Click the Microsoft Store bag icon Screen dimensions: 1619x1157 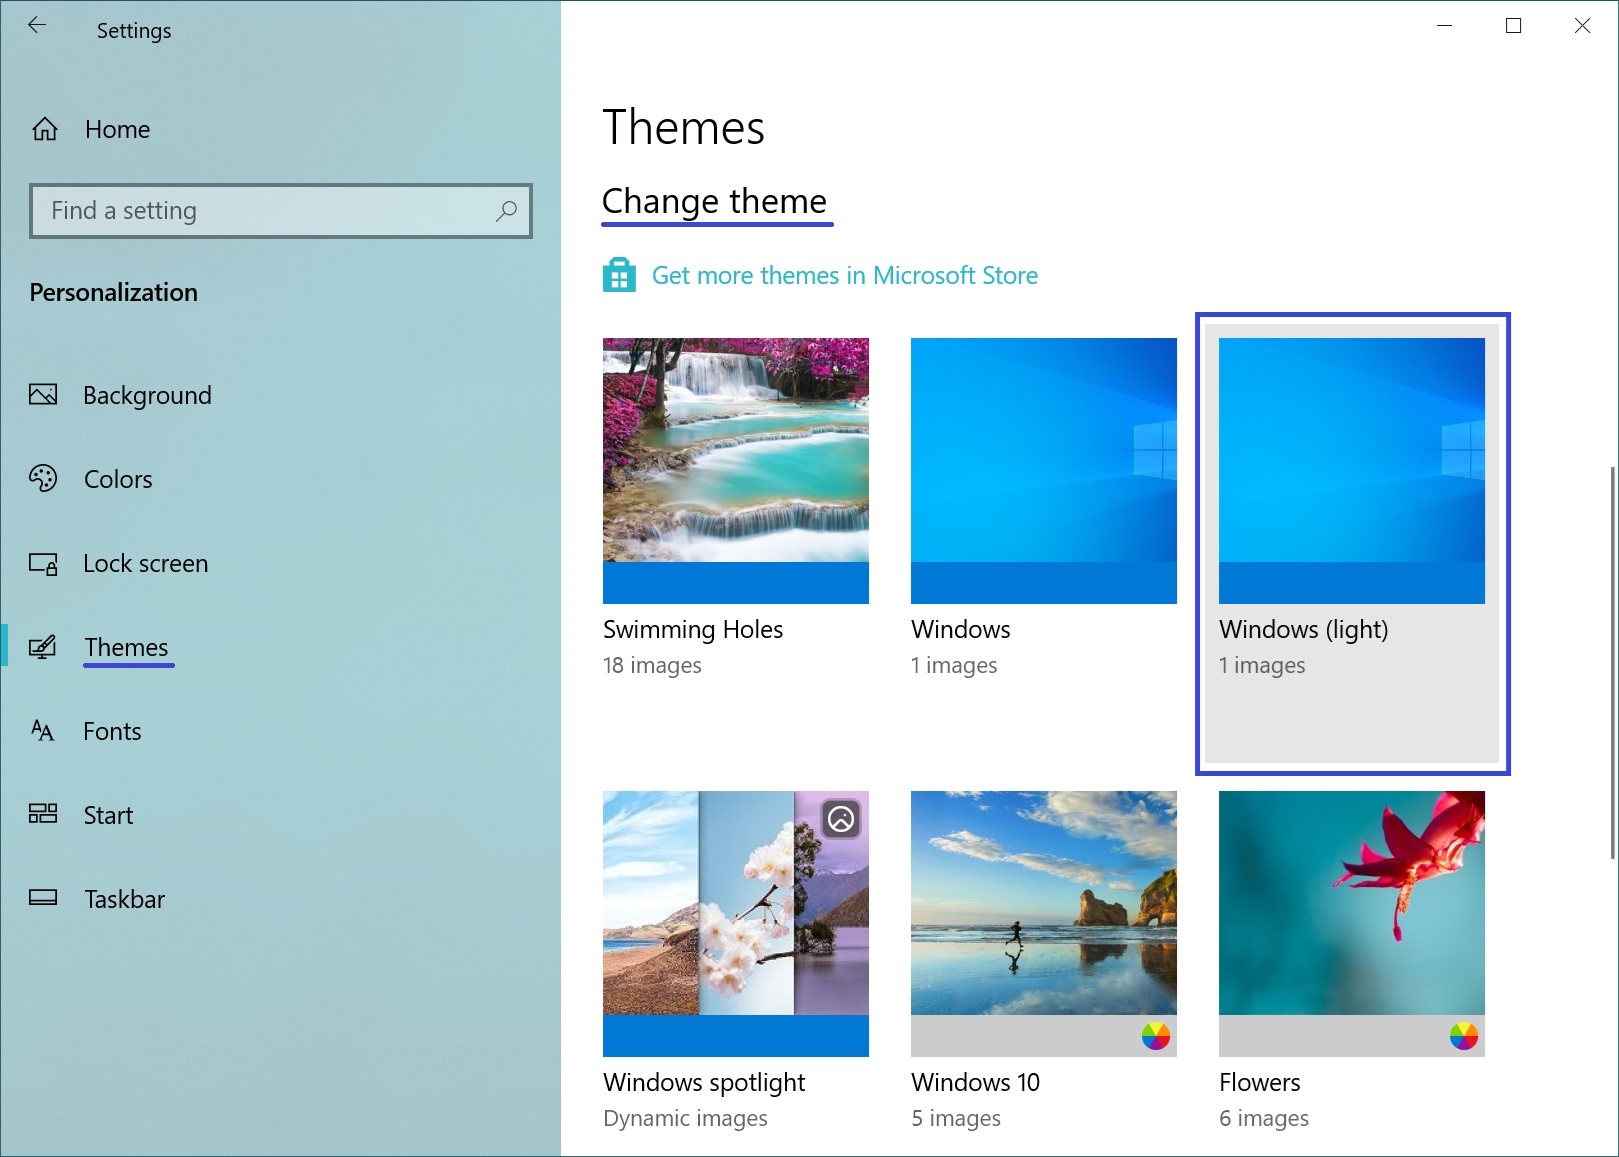click(x=619, y=275)
